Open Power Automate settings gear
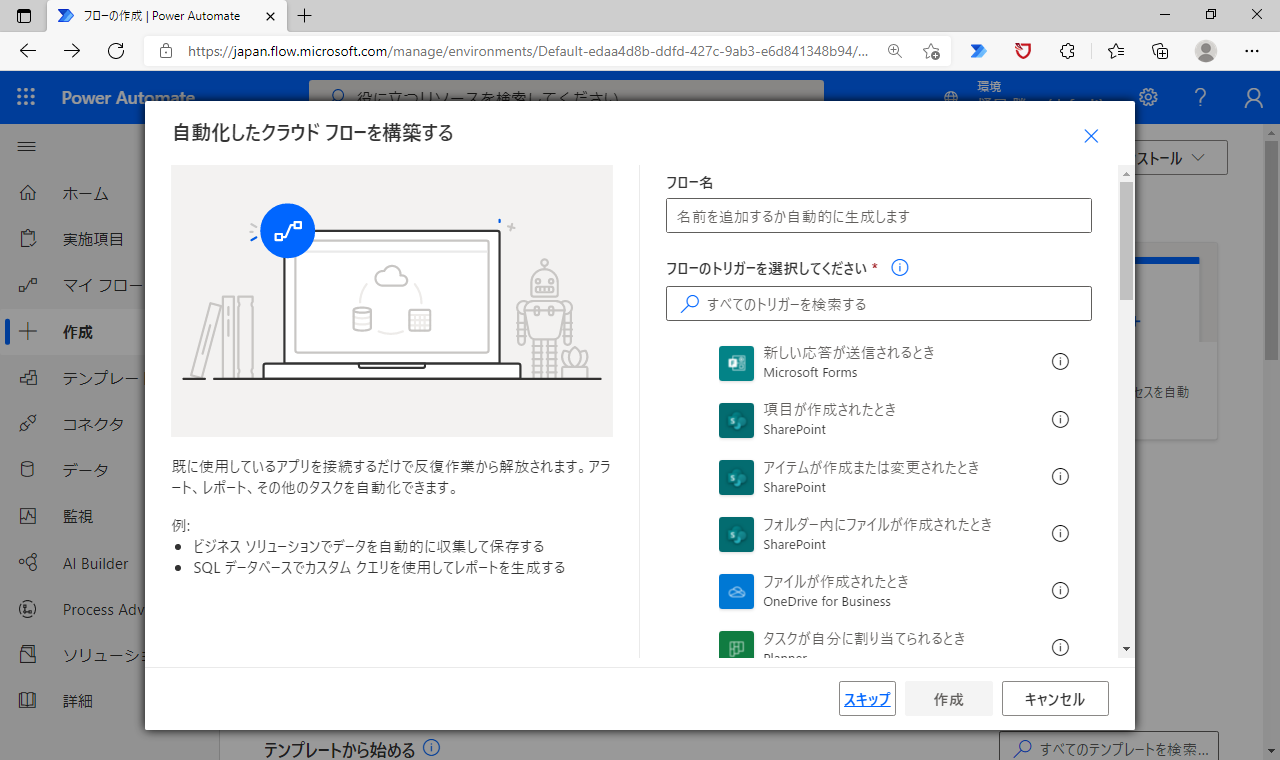The width and height of the screenshot is (1280, 760). [1148, 97]
